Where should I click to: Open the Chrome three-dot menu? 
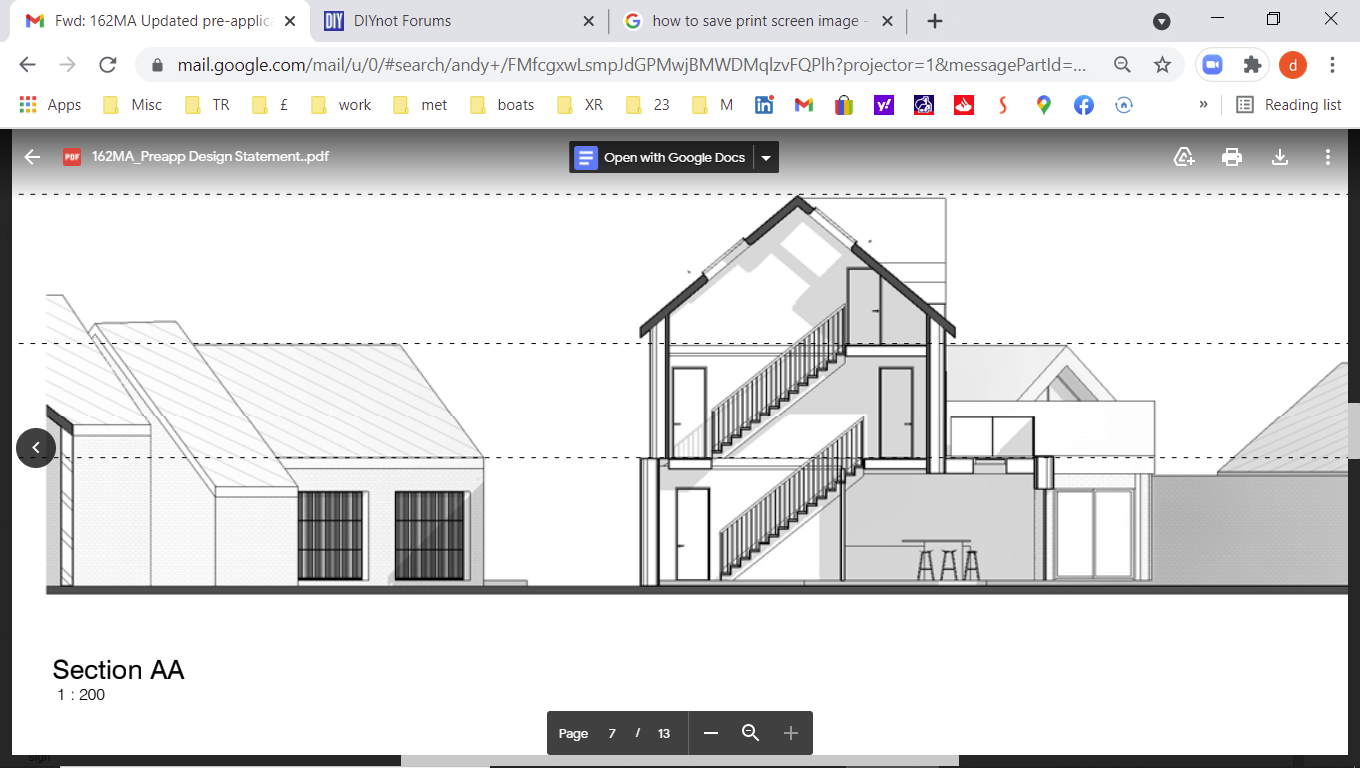pyautogui.click(x=1332, y=65)
